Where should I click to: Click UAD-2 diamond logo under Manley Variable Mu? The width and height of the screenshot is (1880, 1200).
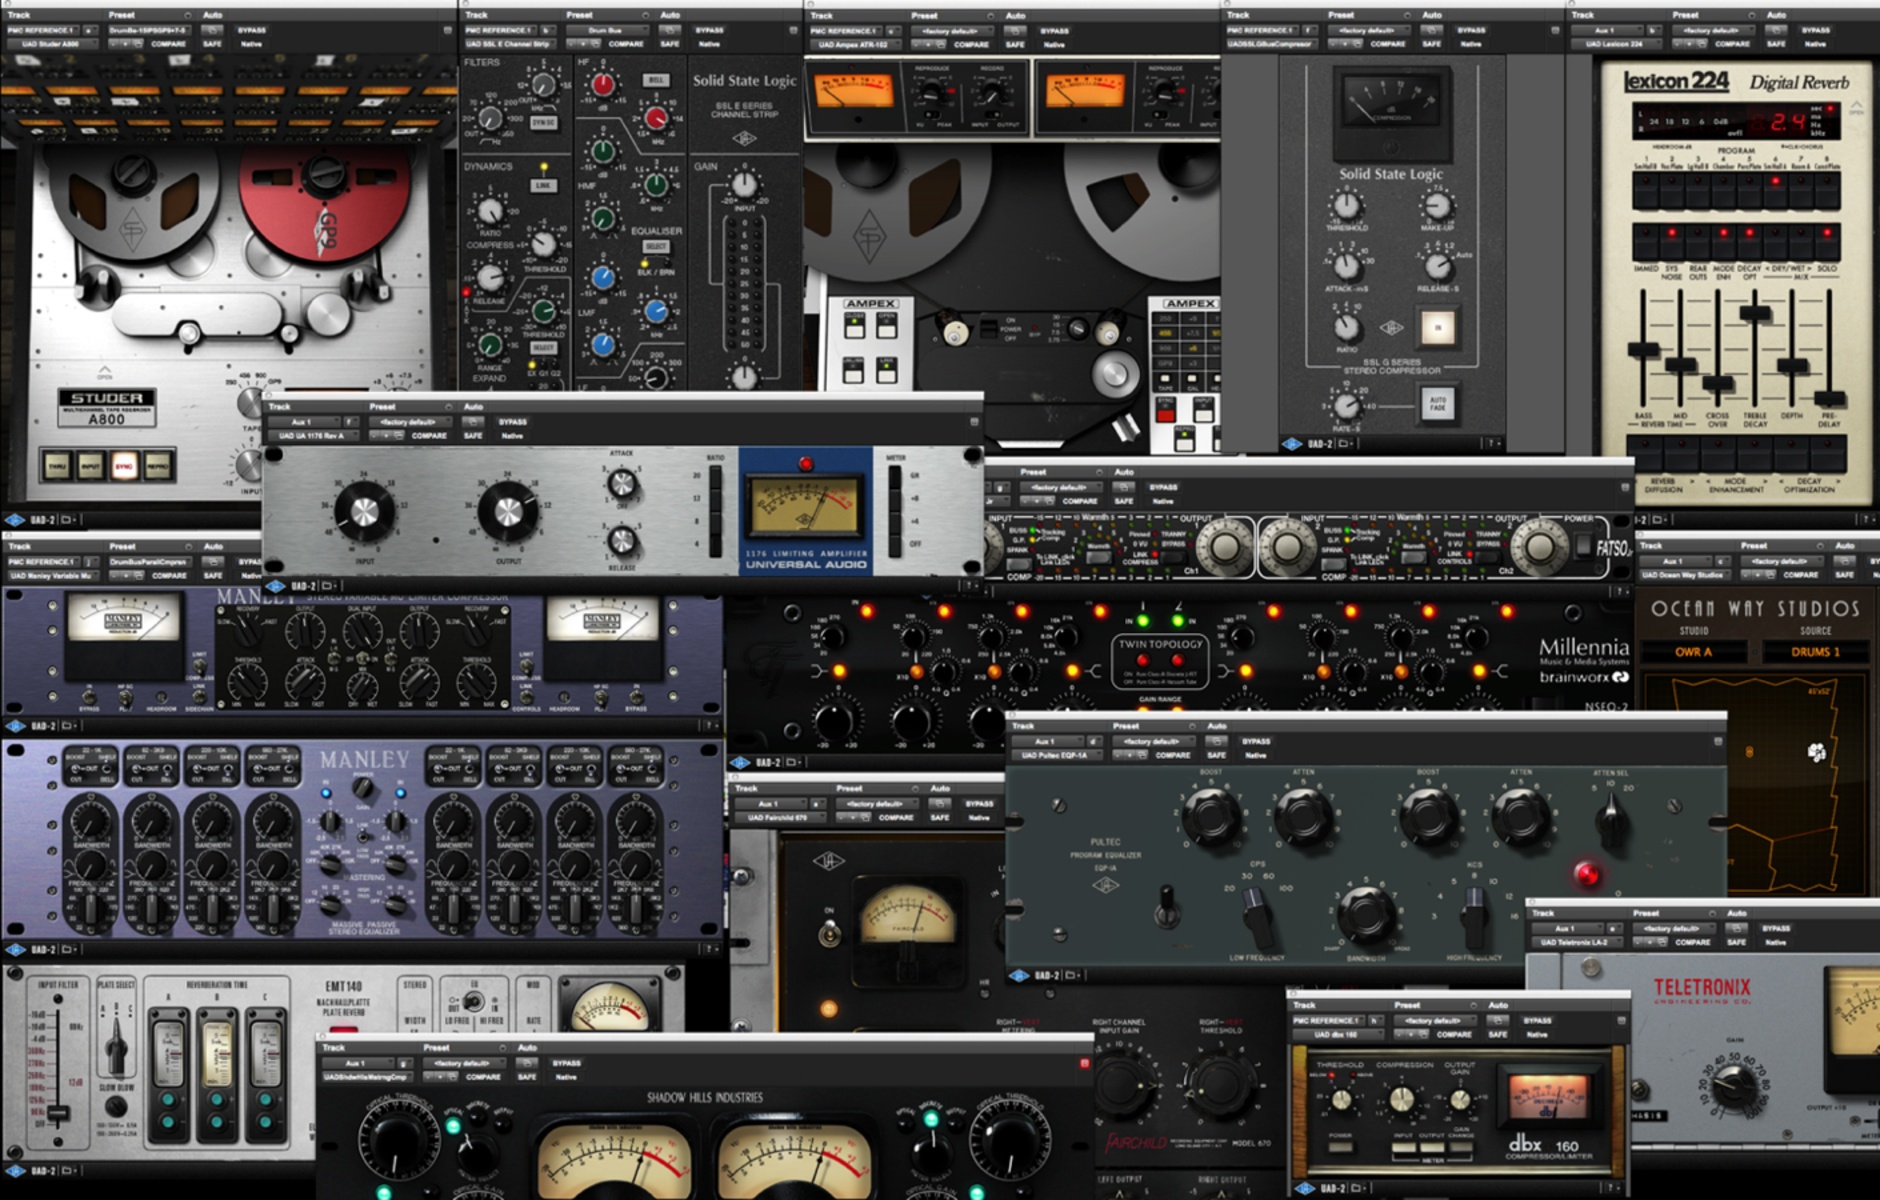click(x=15, y=726)
